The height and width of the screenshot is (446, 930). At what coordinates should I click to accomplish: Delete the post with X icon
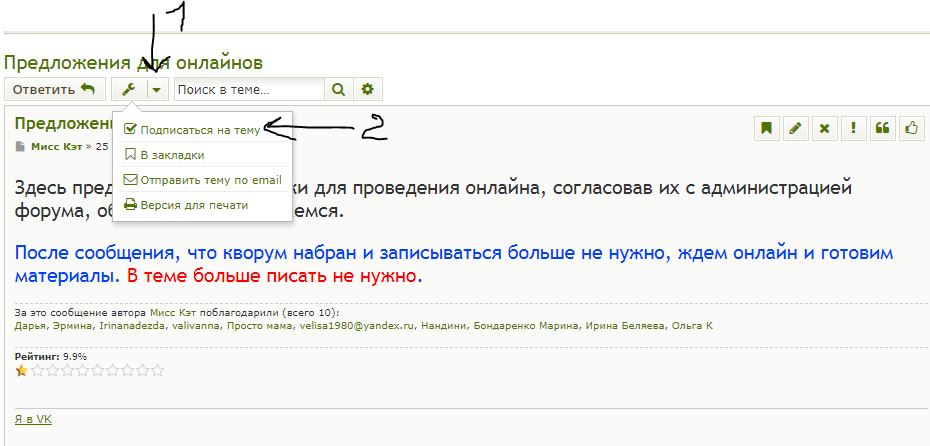click(824, 128)
